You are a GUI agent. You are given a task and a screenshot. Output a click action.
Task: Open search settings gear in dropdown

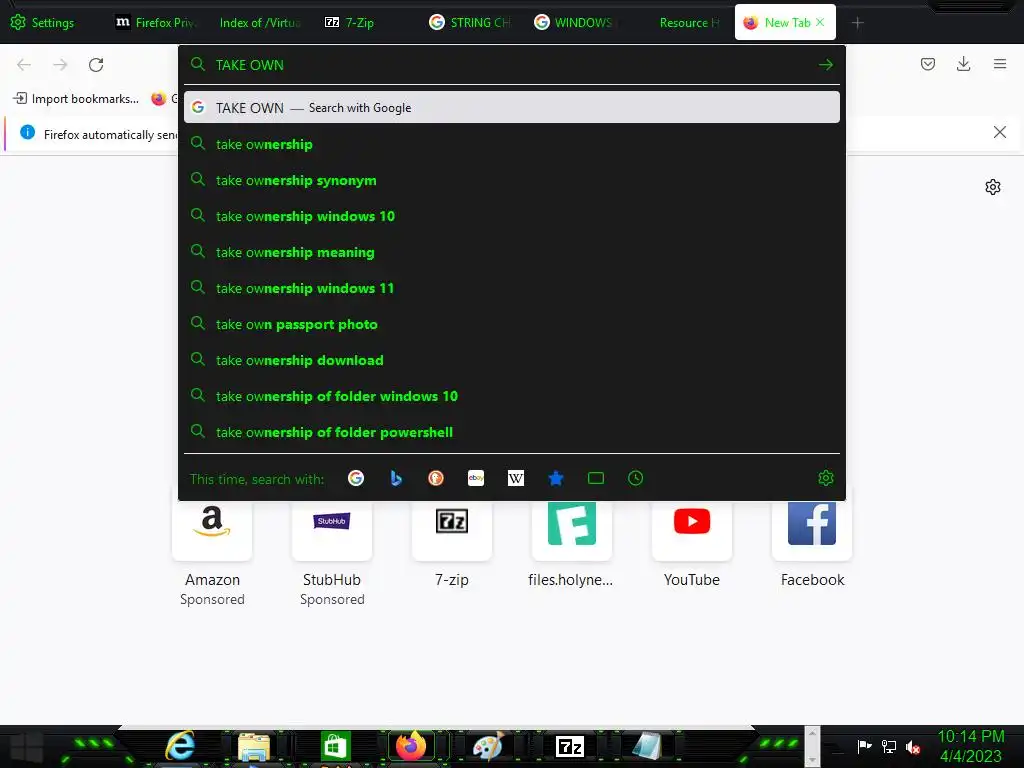pos(825,478)
